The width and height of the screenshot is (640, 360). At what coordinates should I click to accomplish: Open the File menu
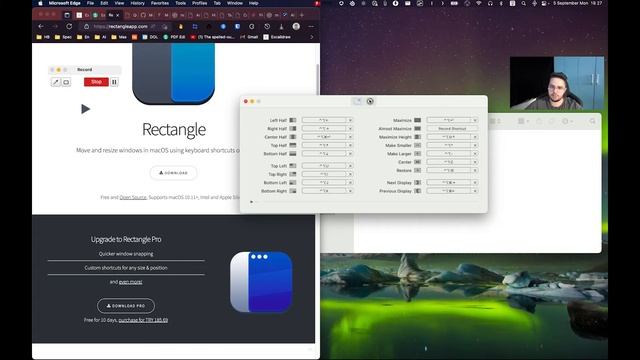click(x=90, y=3)
